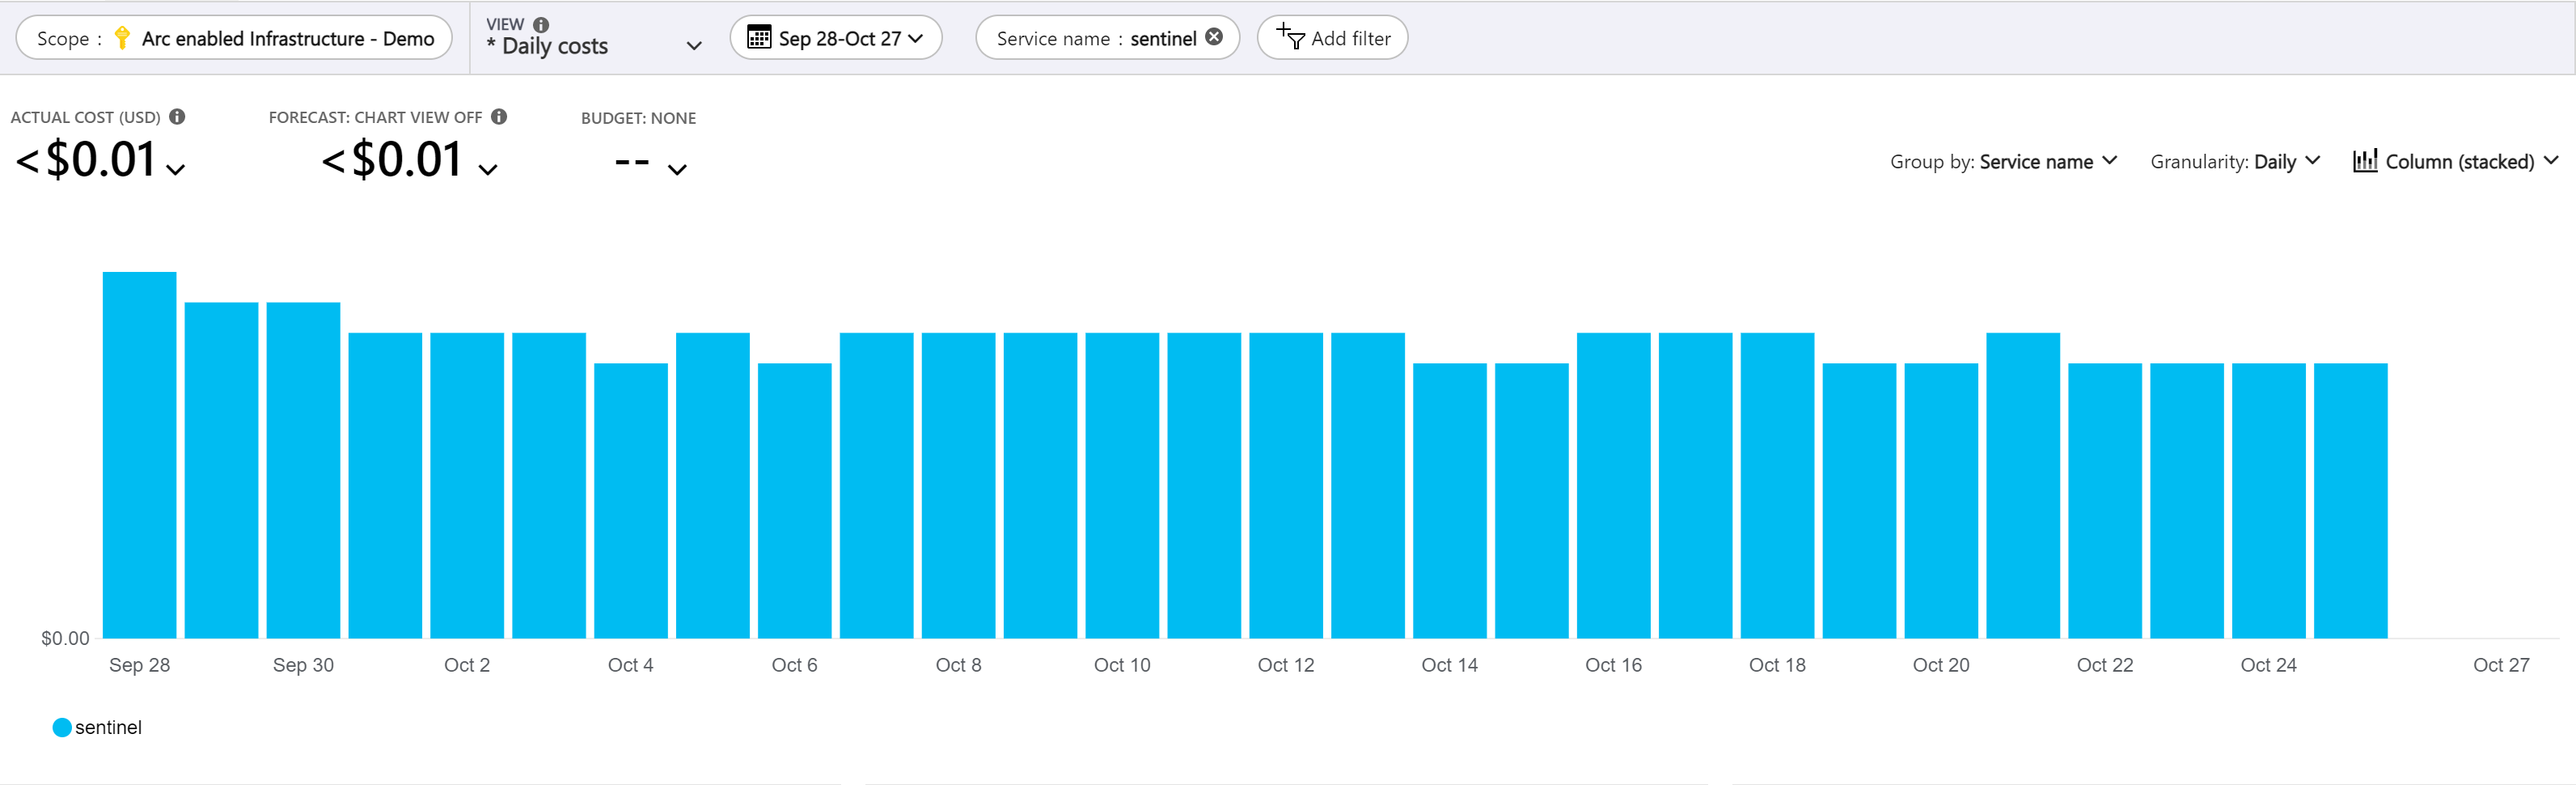Expand the forecast $0.01 chevron
The width and height of the screenshot is (2576, 785).
[488, 170]
